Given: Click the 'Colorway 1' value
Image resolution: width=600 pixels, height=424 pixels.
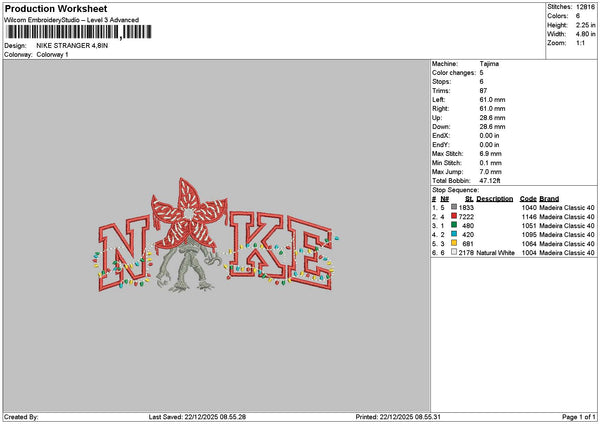Looking at the screenshot, I should click(x=52, y=55).
